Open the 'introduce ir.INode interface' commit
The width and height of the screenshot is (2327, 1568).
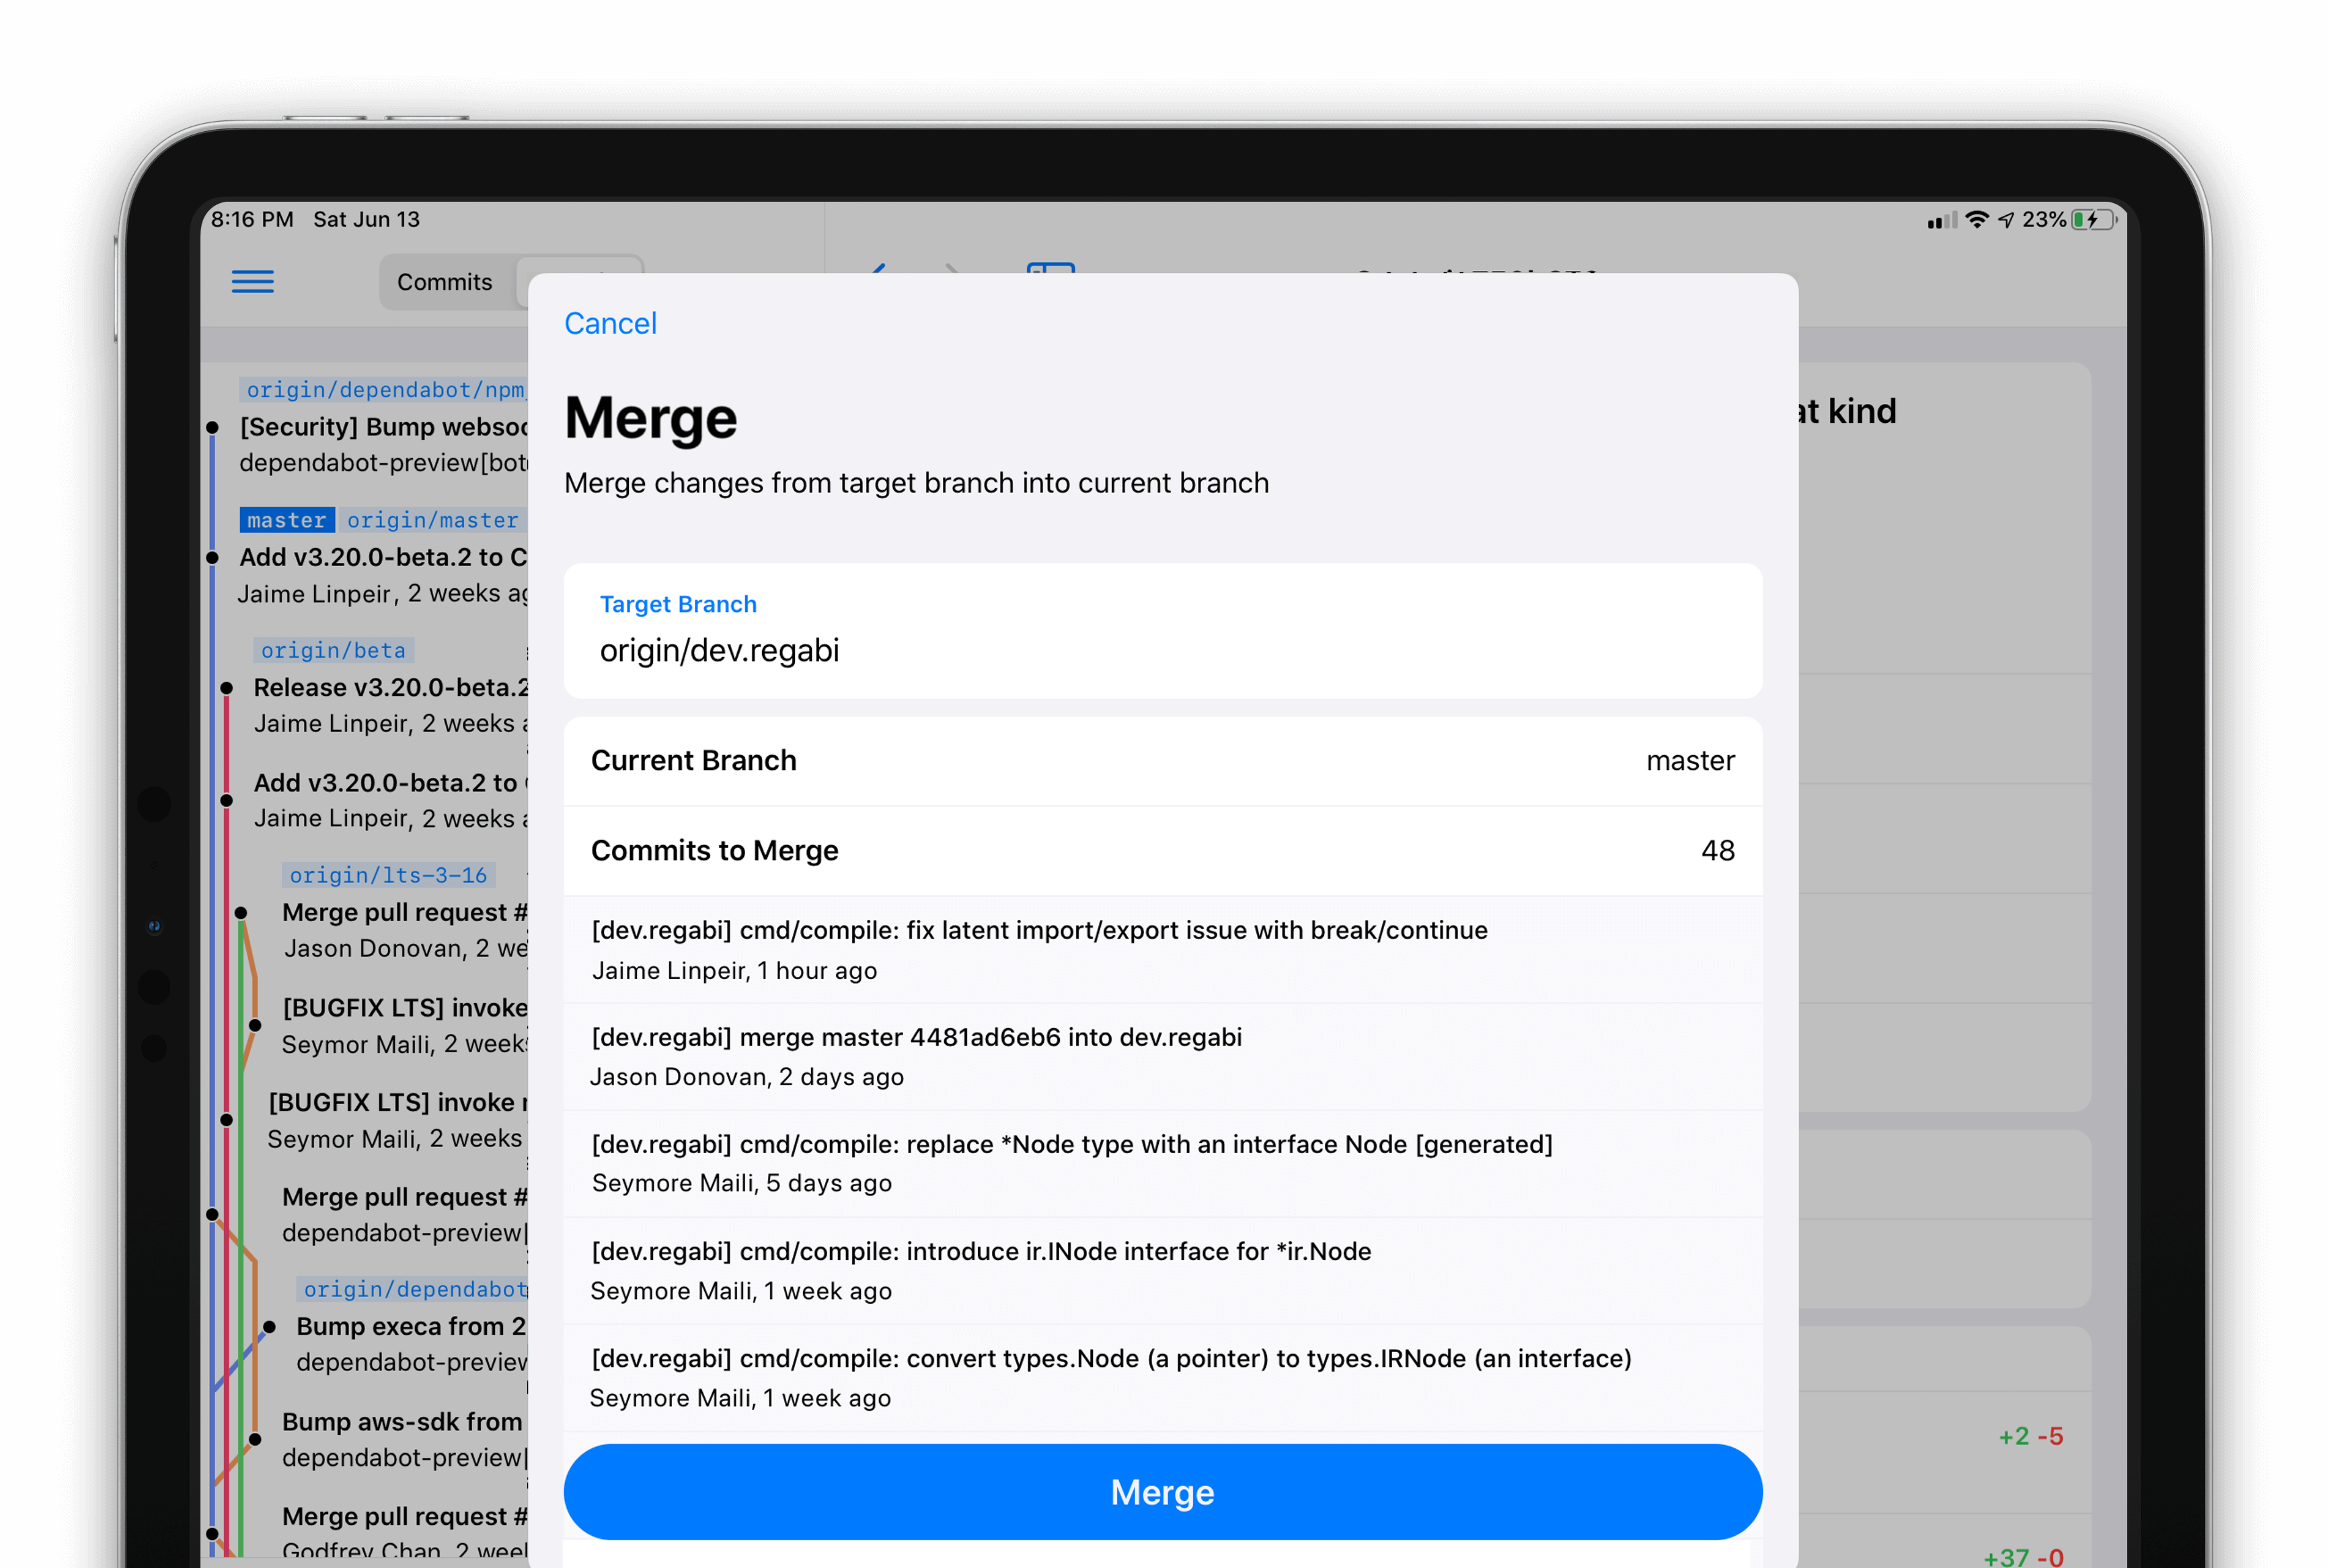click(1162, 1270)
